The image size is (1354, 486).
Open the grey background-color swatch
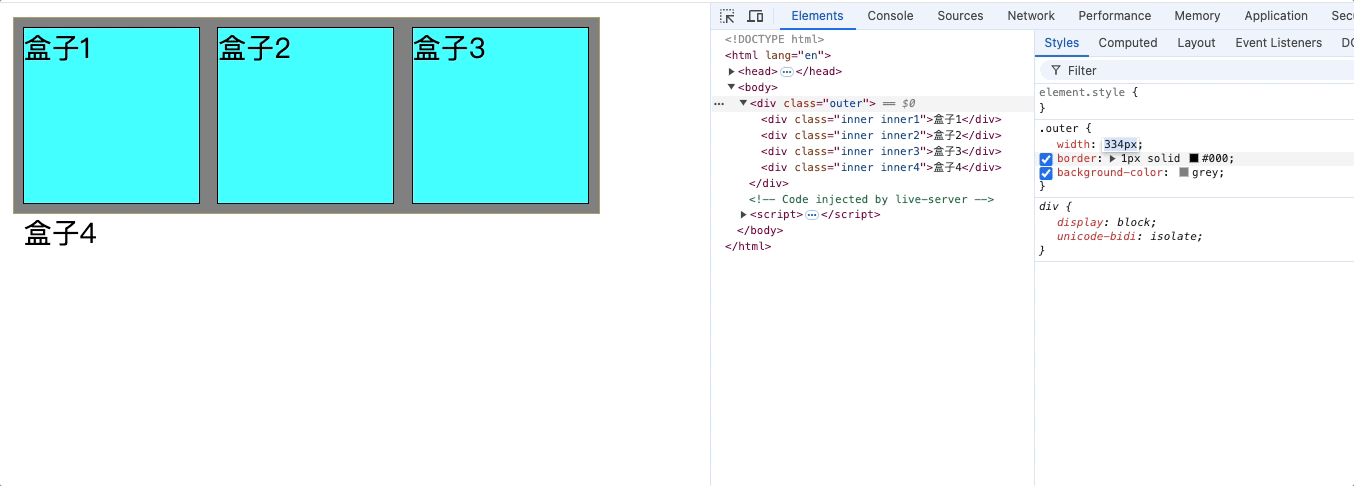[x=1184, y=172]
